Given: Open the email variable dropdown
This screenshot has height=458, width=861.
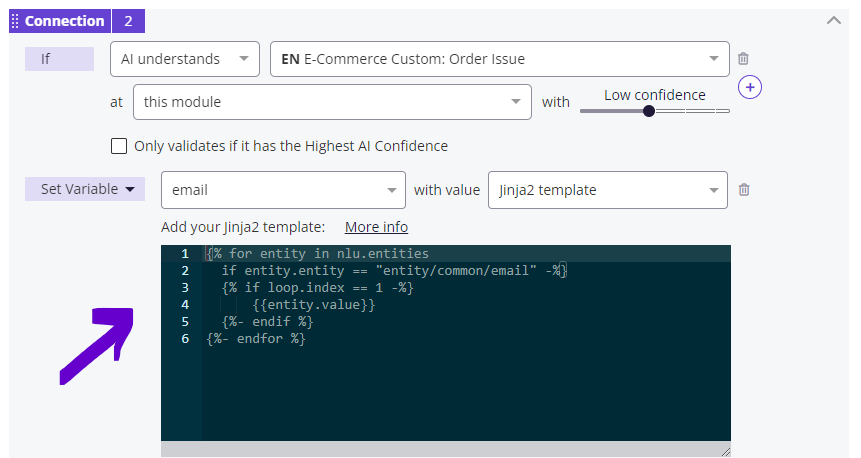Looking at the screenshot, I should coord(283,190).
